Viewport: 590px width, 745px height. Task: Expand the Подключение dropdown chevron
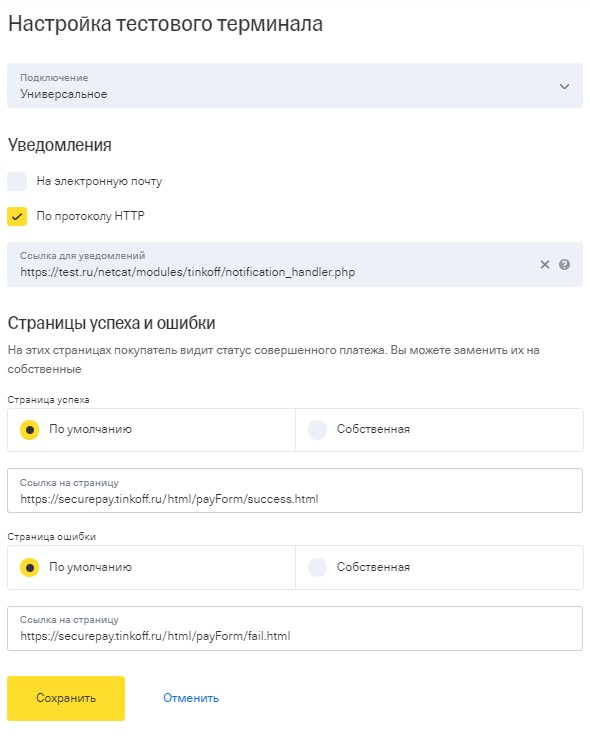point(564,86)
